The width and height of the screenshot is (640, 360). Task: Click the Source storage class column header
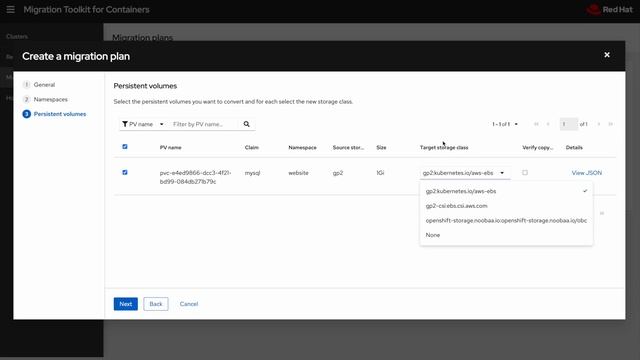coord(348,147)
